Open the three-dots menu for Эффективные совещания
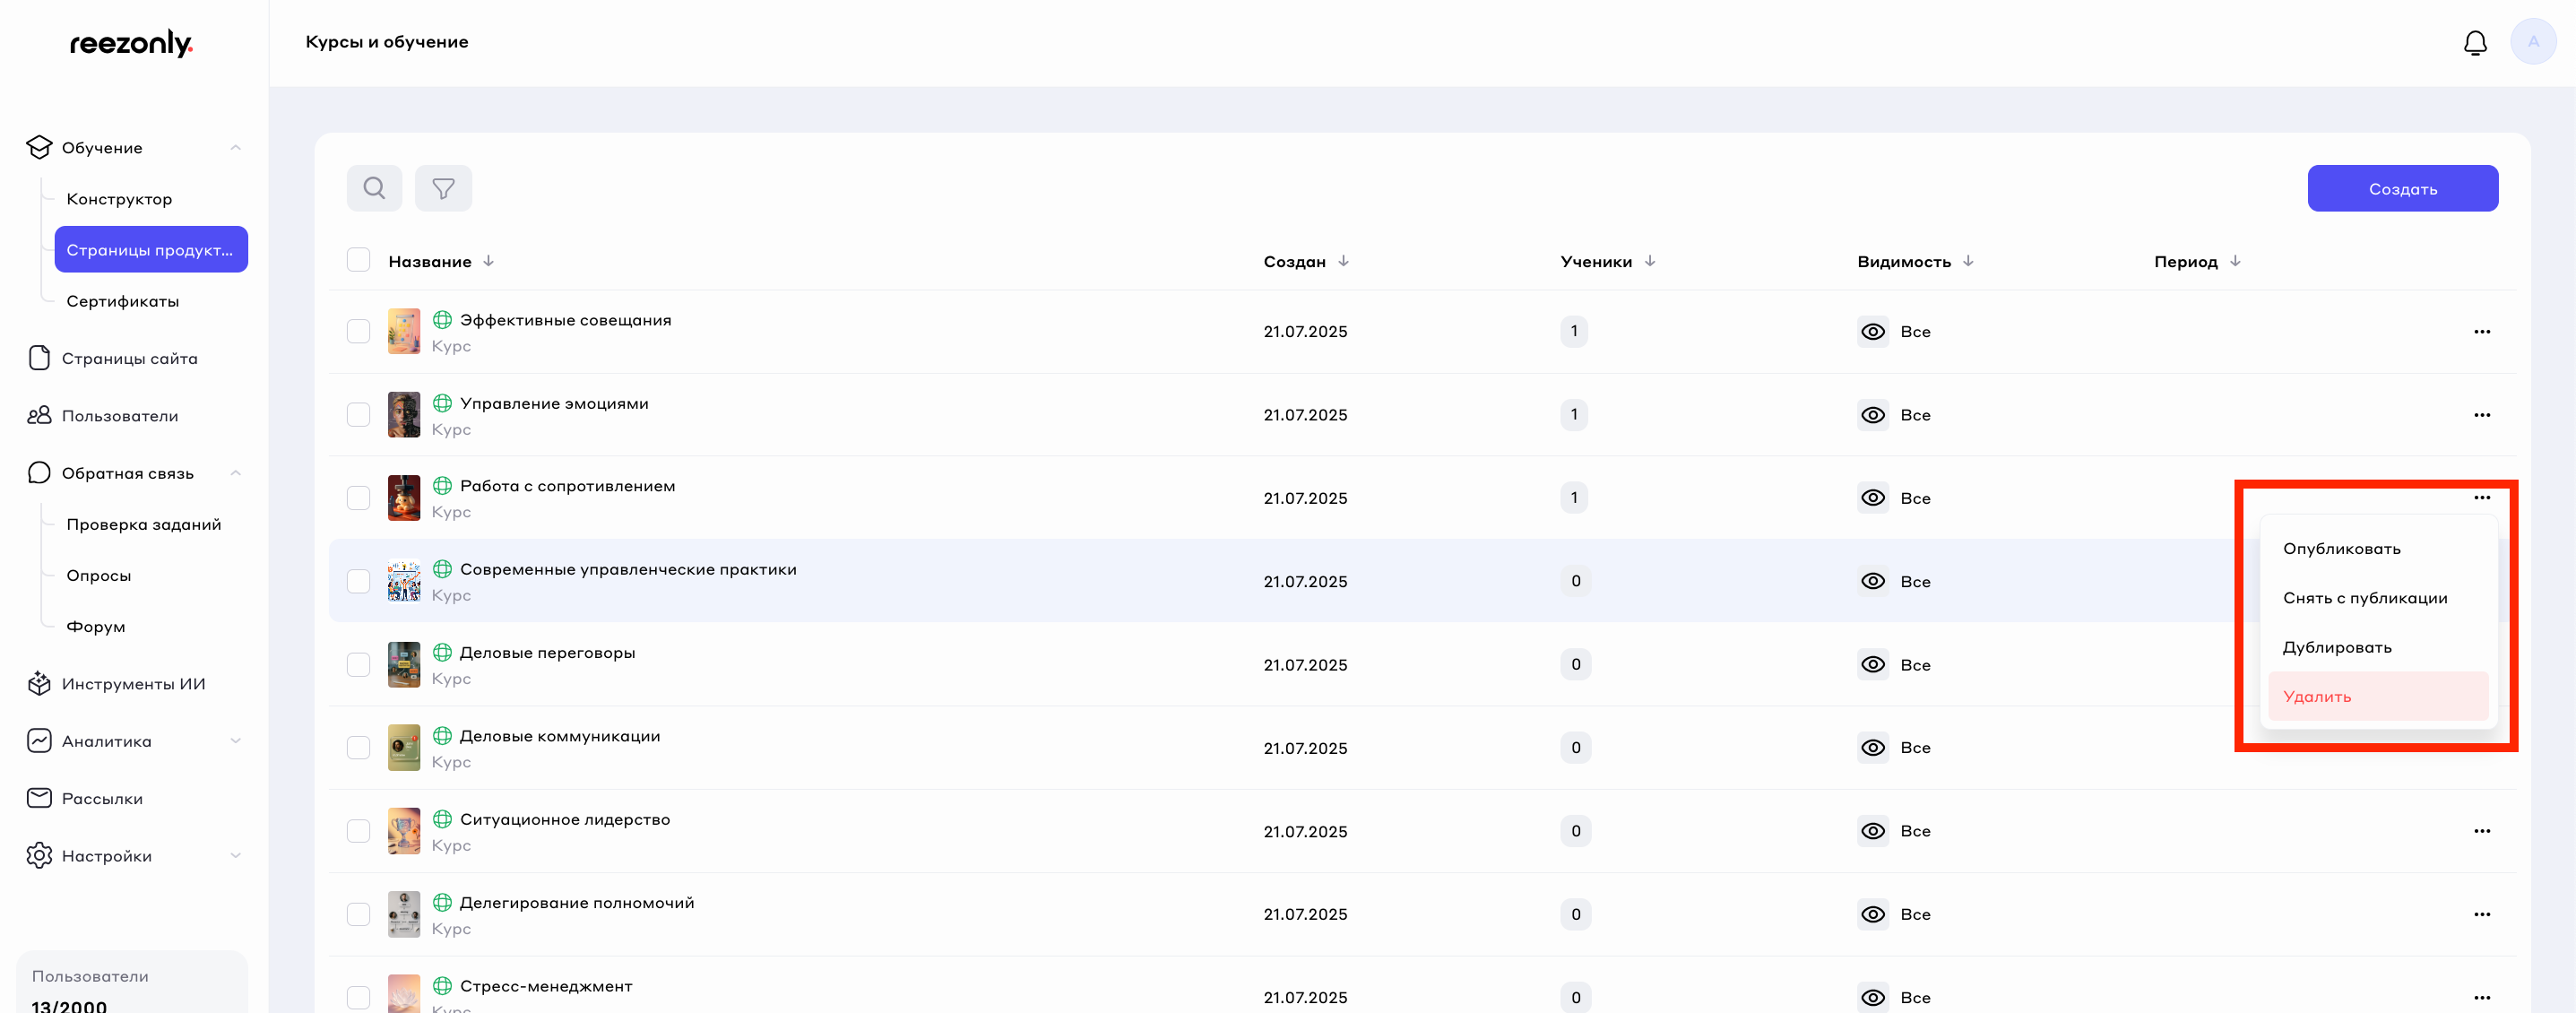The image size is (2576, 1013). (x=2481, y=332)
